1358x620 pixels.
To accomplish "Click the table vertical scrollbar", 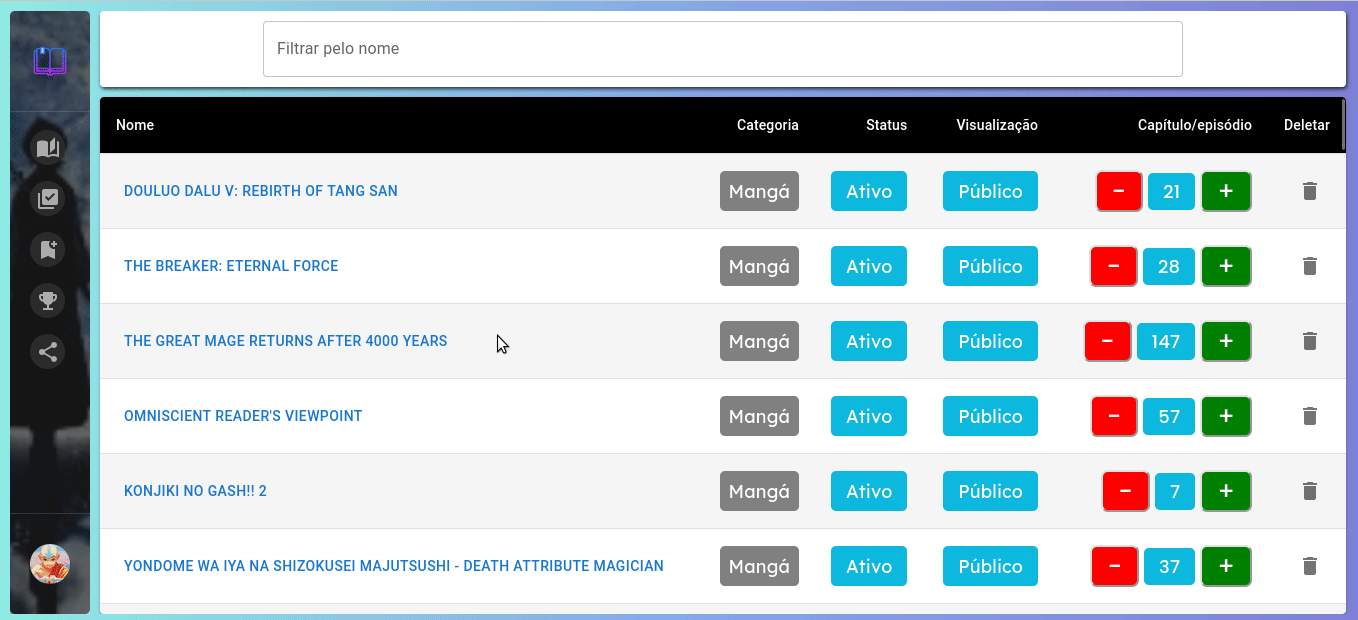I will coord(1343,125).
